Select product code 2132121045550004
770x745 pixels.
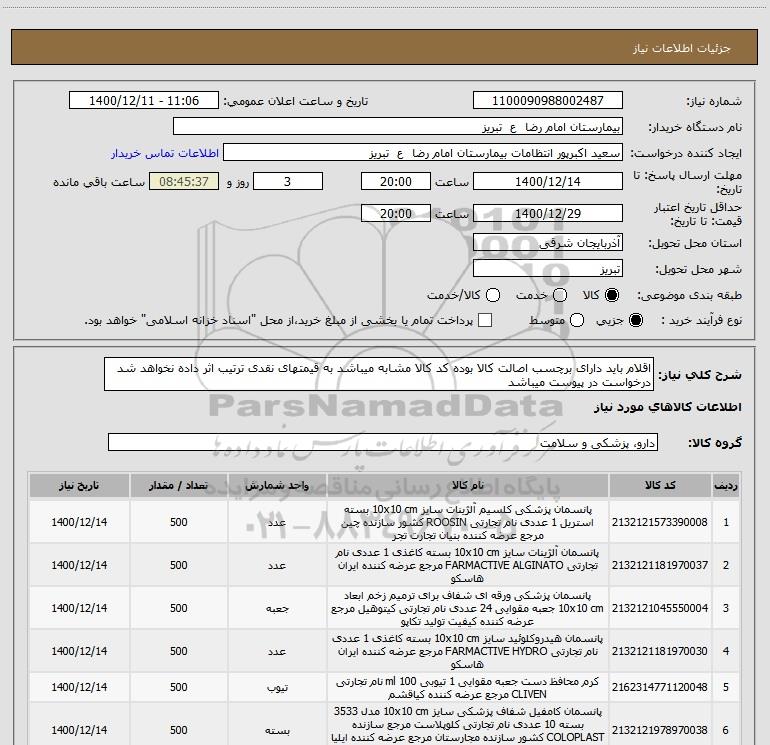(660, 608)
